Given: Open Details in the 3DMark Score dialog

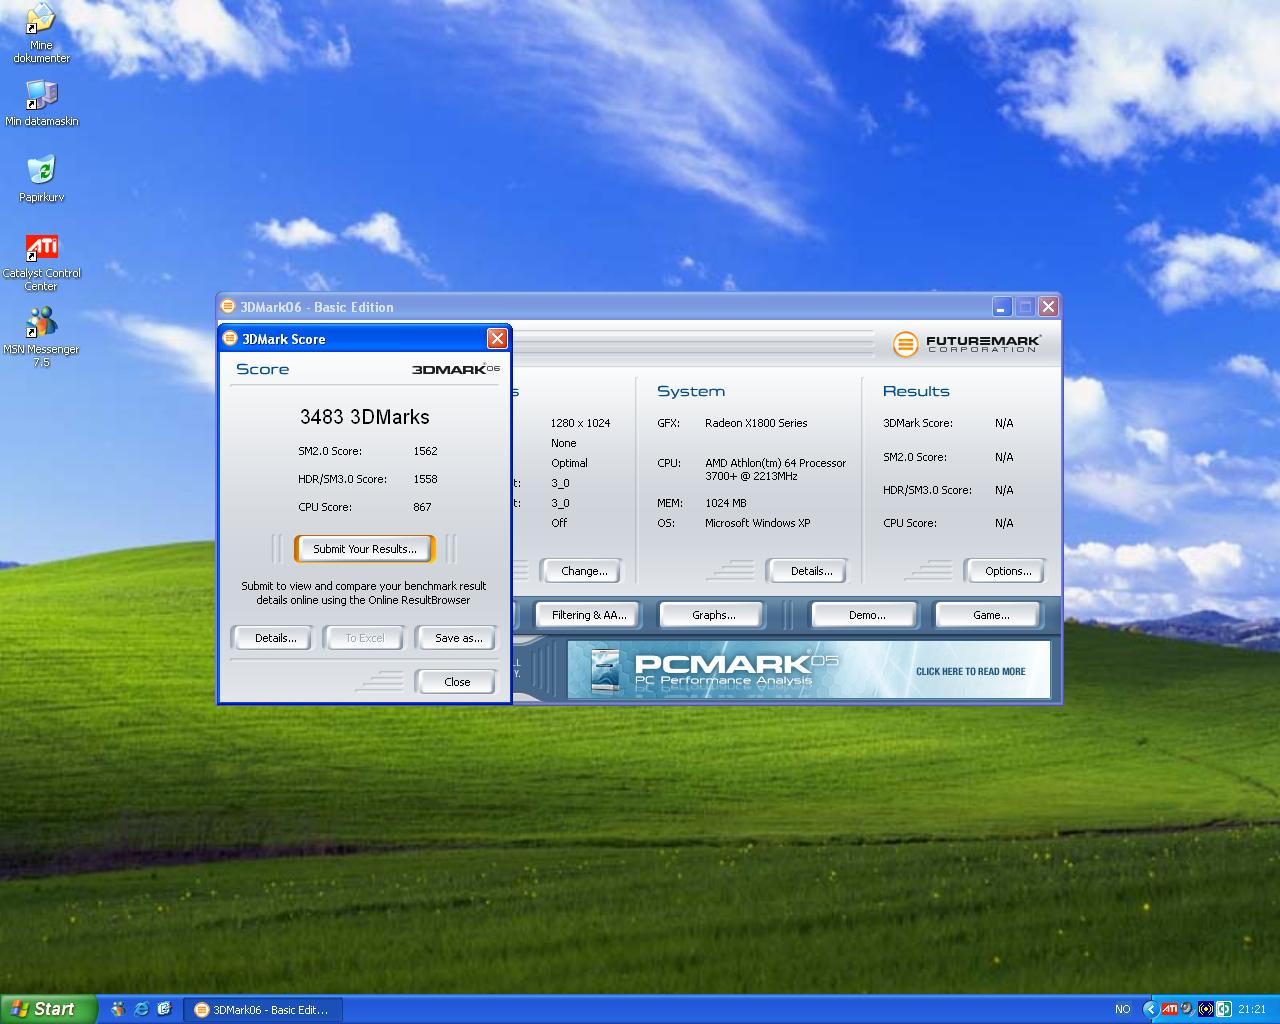Looking at the screenshot, I should click(272, 638).
